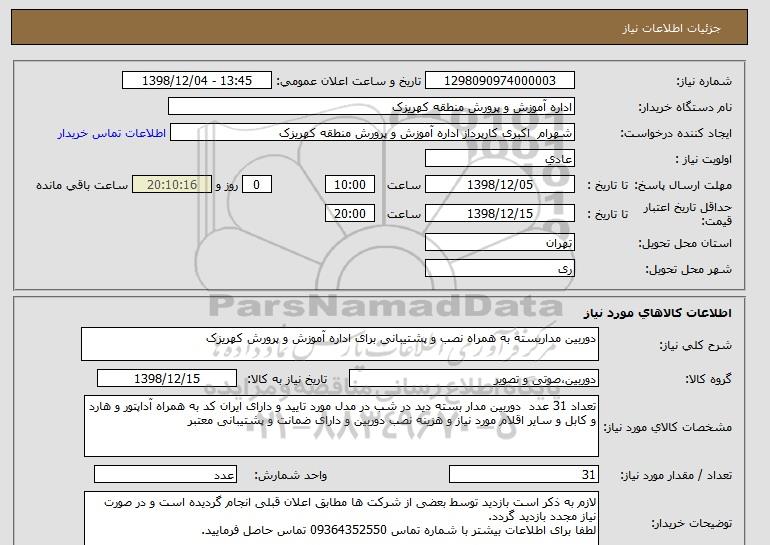Click the section title اطلاعات کالاهای مورد نیاز
770x545 pixels.
tap(658, 313)
